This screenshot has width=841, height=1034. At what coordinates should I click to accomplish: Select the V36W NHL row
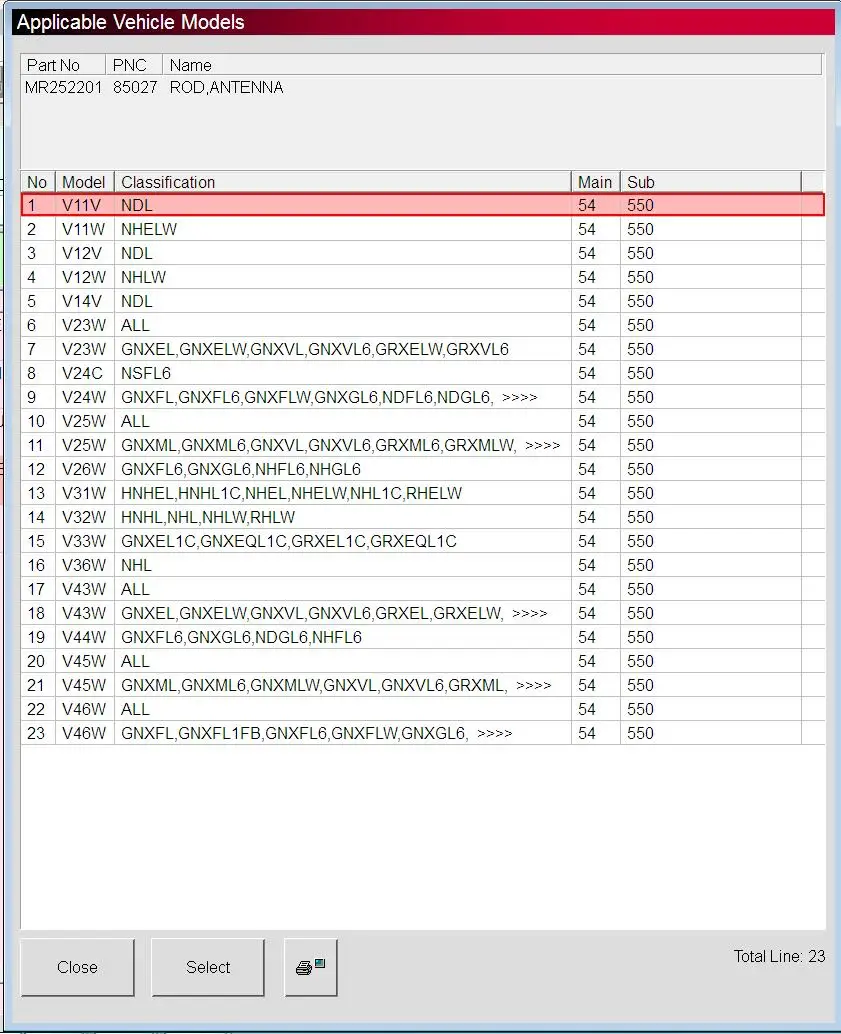(423, 565)
